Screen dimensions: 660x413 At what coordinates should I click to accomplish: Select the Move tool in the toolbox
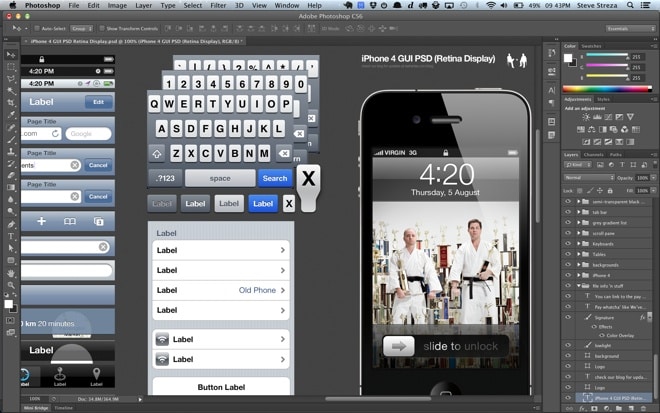(x=11, y=55)
